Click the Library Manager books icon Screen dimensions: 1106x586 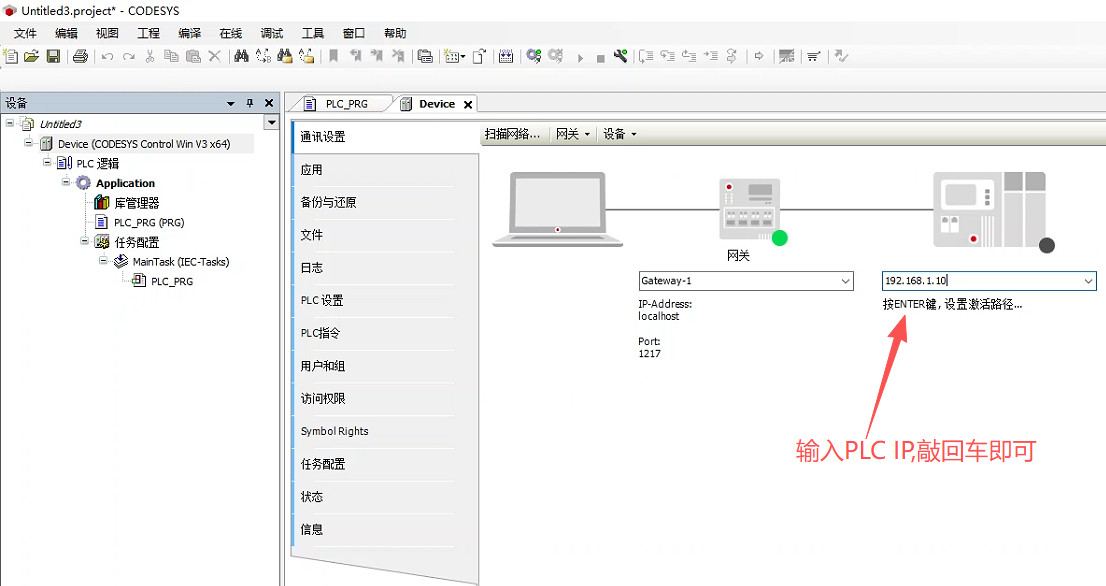point(102,203)
